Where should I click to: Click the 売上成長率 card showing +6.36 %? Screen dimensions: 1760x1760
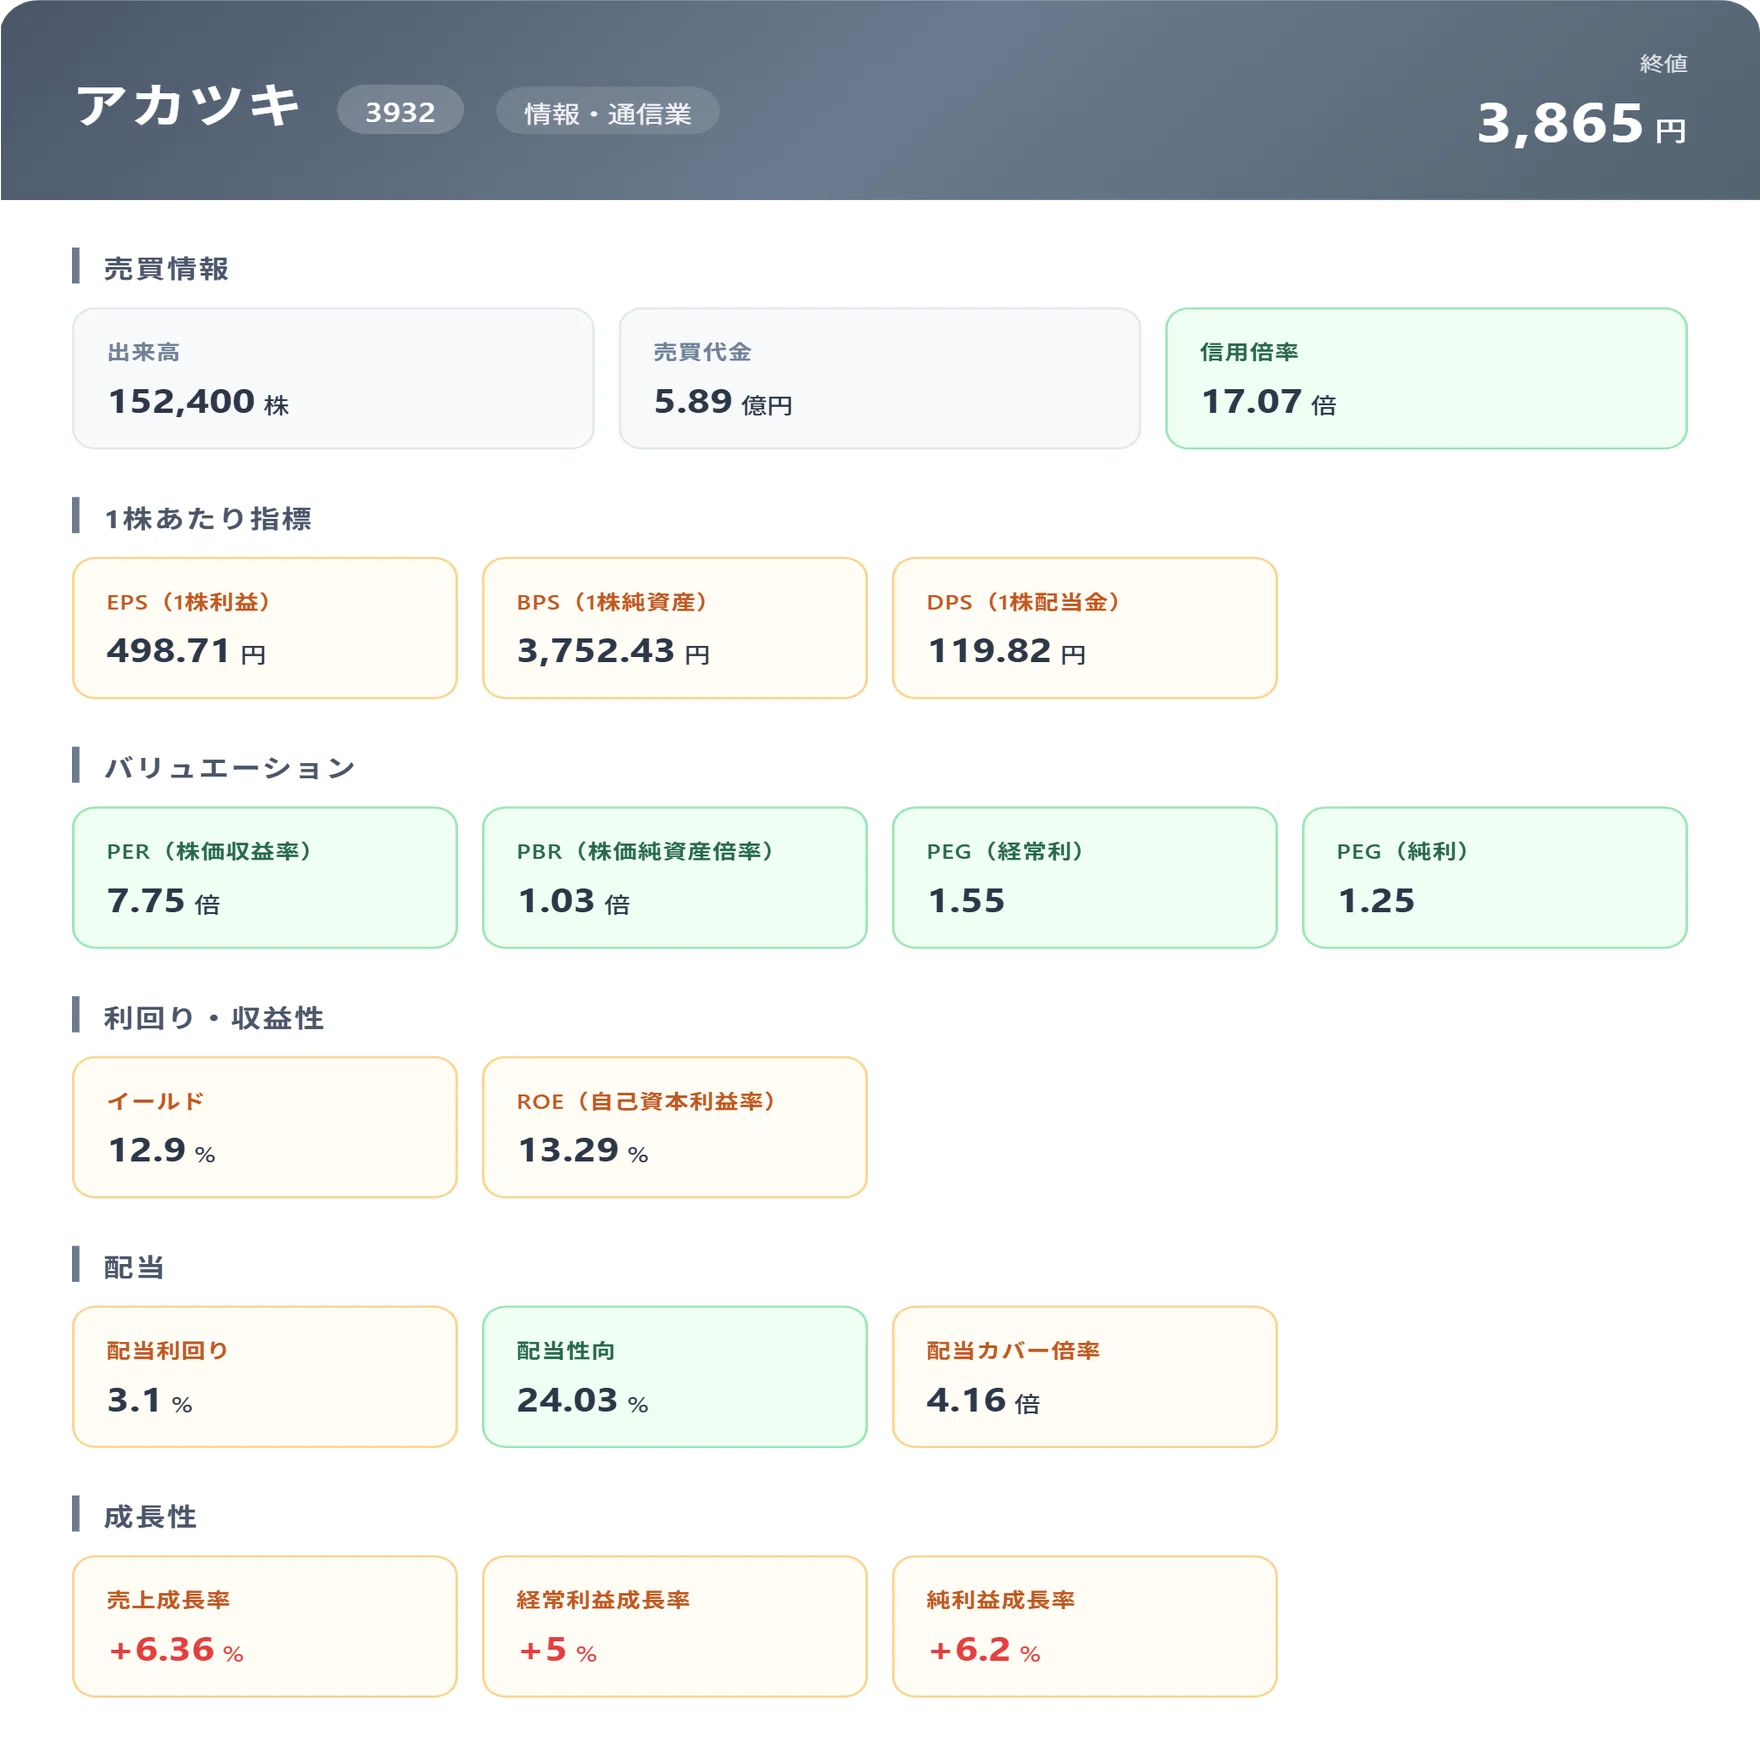[265, 1626]
